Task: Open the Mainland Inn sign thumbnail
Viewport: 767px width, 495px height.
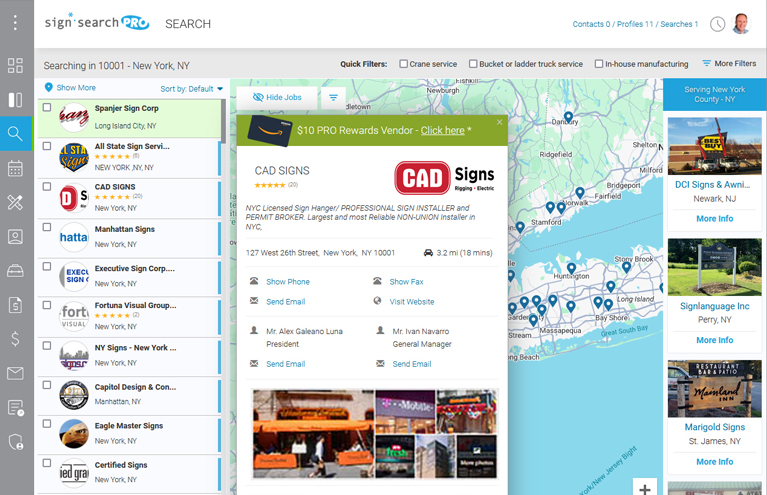Action: tap(714, 388)
